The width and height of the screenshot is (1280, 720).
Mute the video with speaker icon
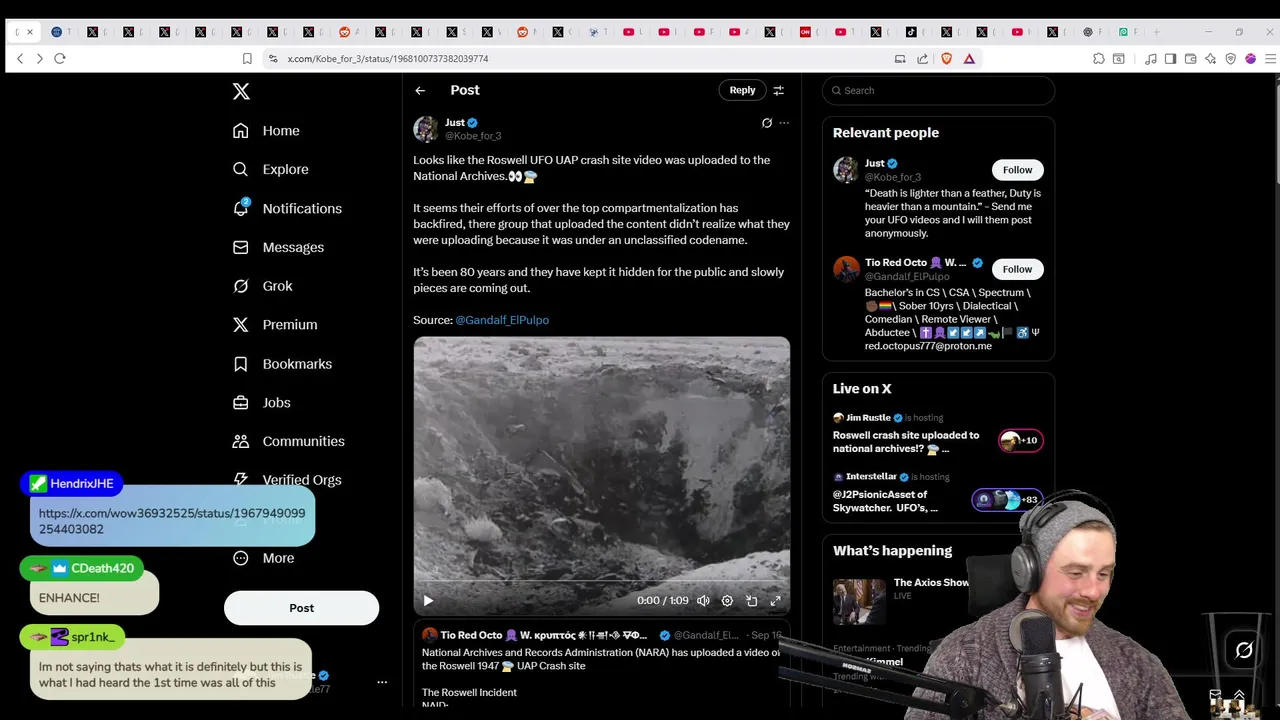coord(703,601)
